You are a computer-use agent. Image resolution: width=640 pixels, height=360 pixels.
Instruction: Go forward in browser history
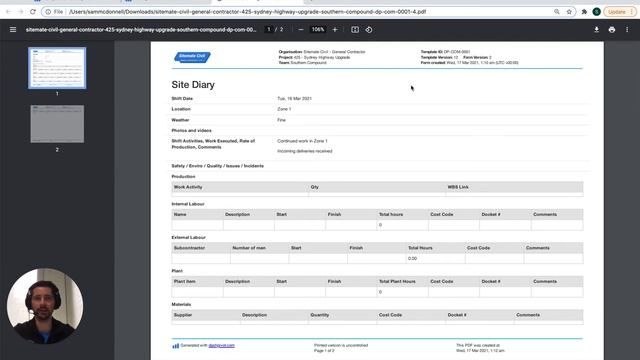pyautogui.click(x=20, y=12)
